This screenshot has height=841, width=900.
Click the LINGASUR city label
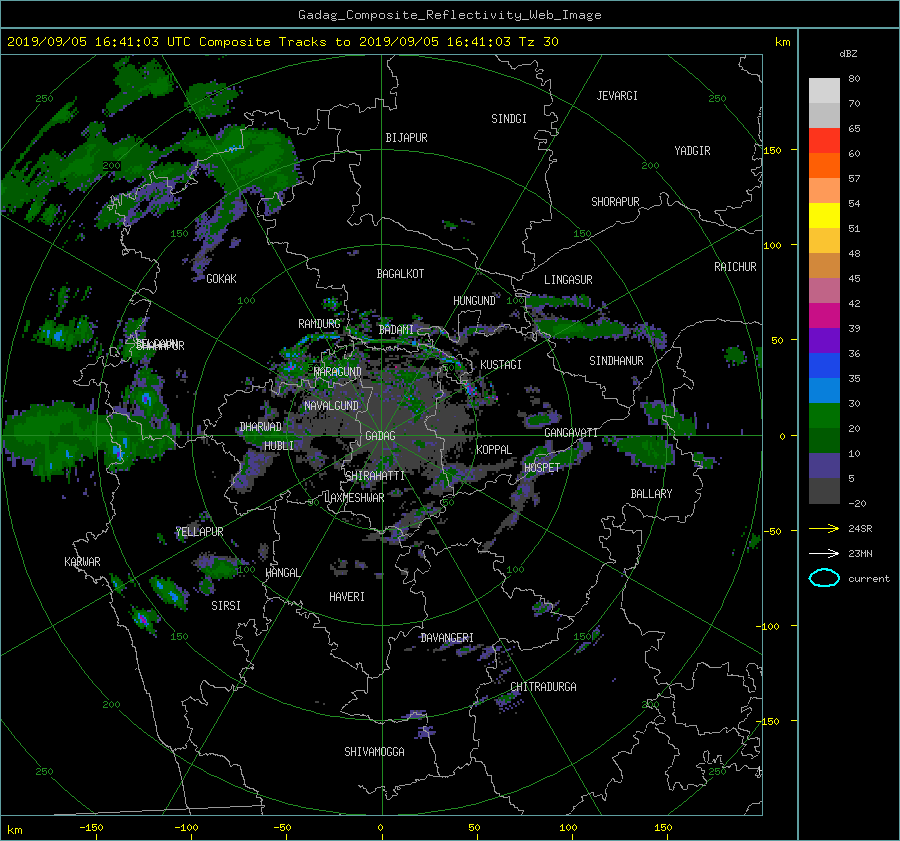coord(568,280)
